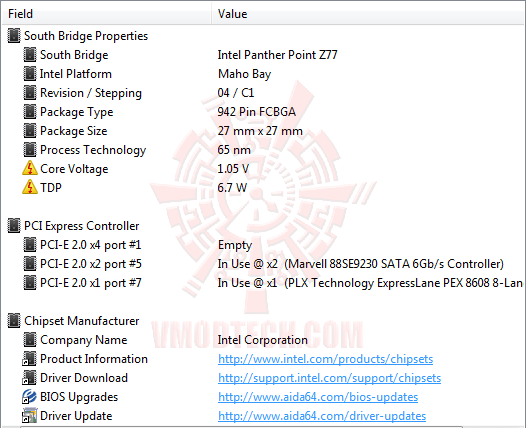
Task: Click the warning icon beside TDP
Action: click(30, 188)
